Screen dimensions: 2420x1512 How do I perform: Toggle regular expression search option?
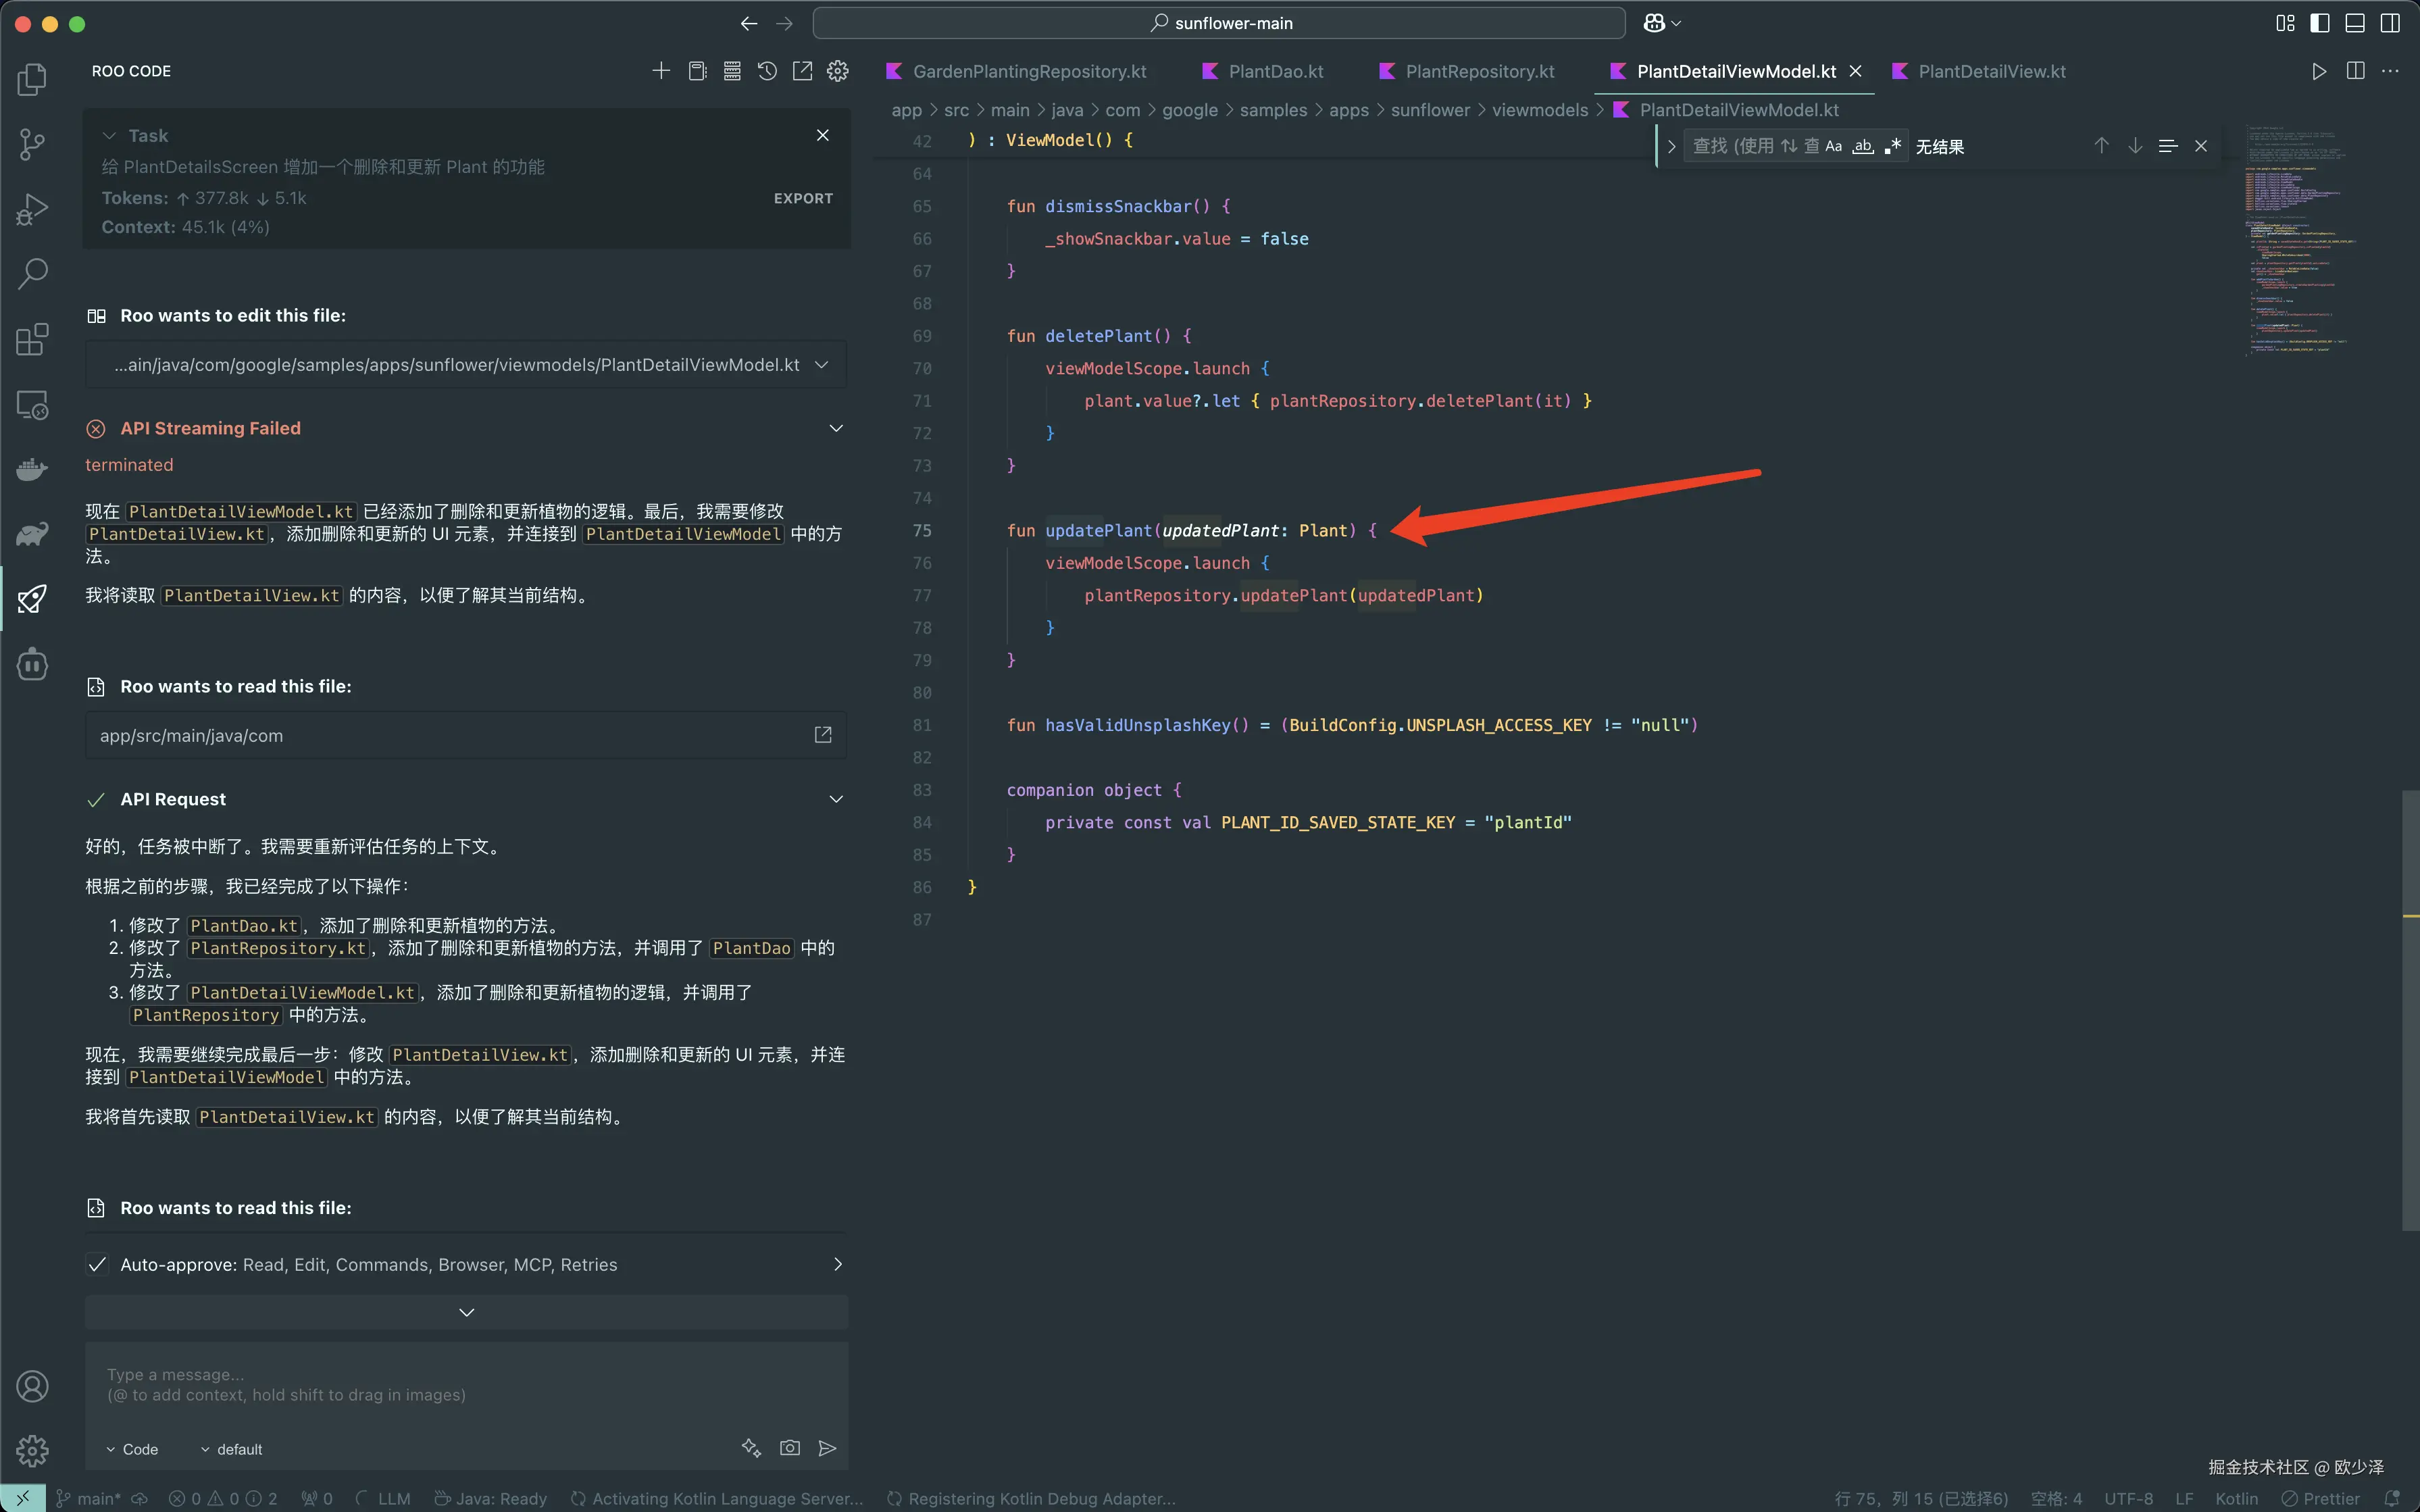[1892, 146]
